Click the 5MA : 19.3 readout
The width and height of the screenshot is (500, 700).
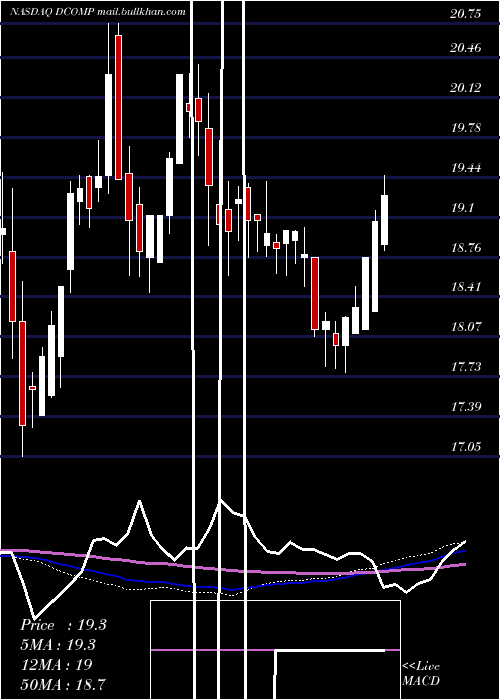pos(58,645)
